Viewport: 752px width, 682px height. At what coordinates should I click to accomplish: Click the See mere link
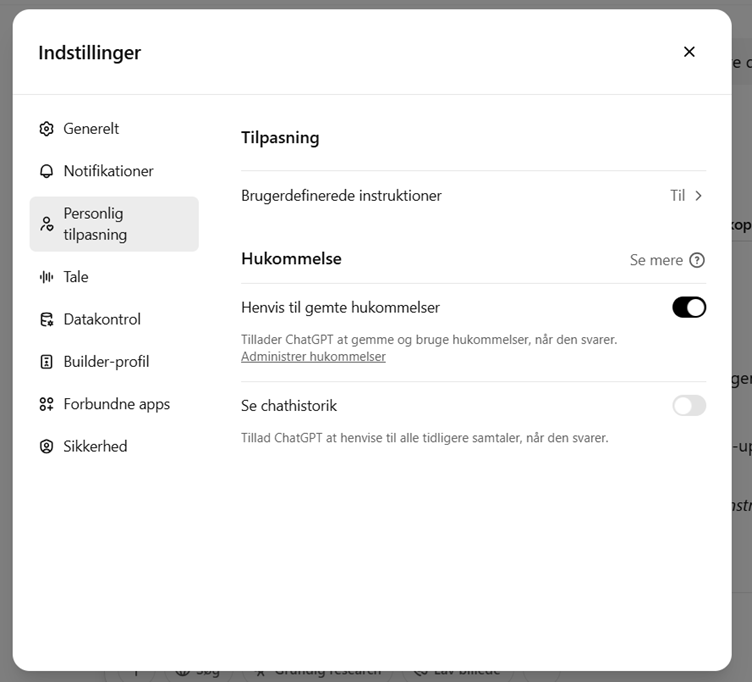tap(656, 260)
